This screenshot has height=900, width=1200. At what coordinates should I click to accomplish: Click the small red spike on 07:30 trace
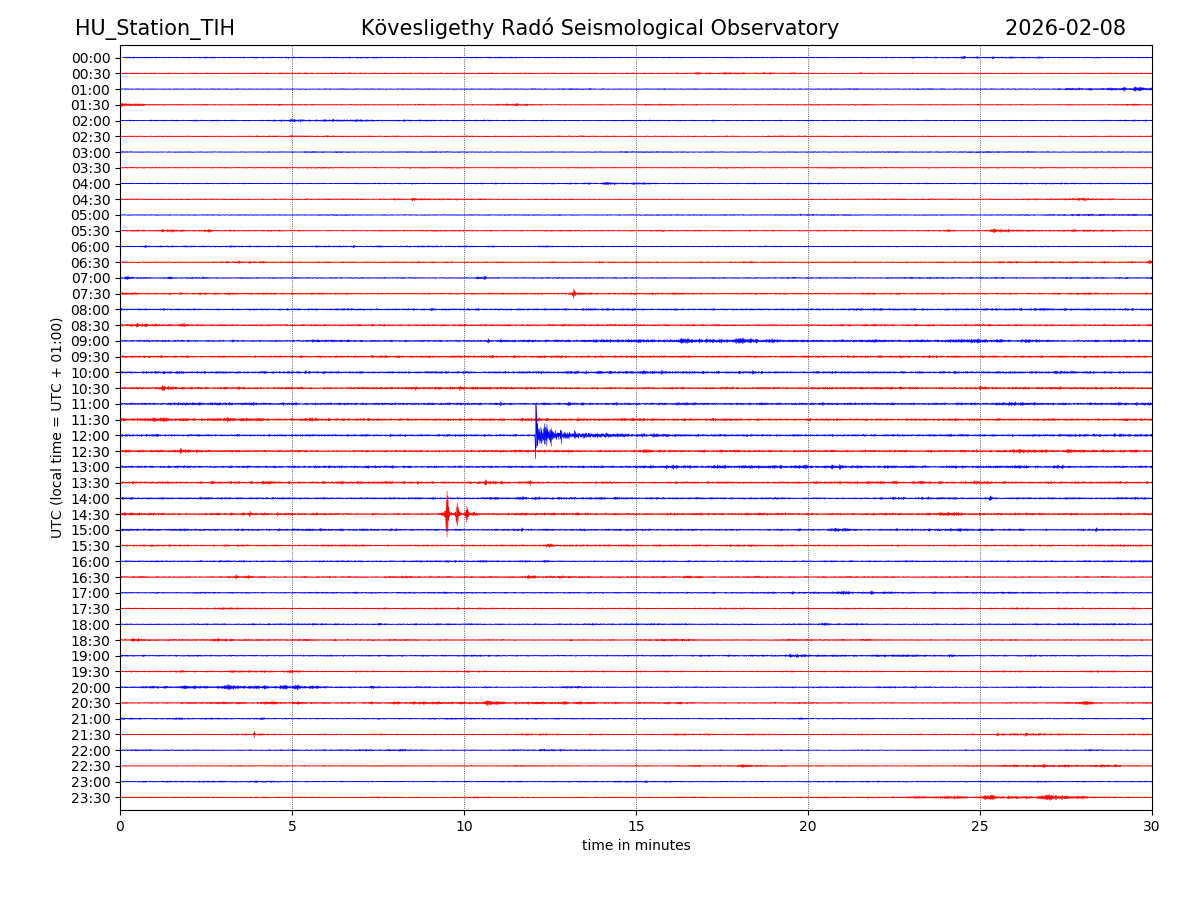(573, 293)
